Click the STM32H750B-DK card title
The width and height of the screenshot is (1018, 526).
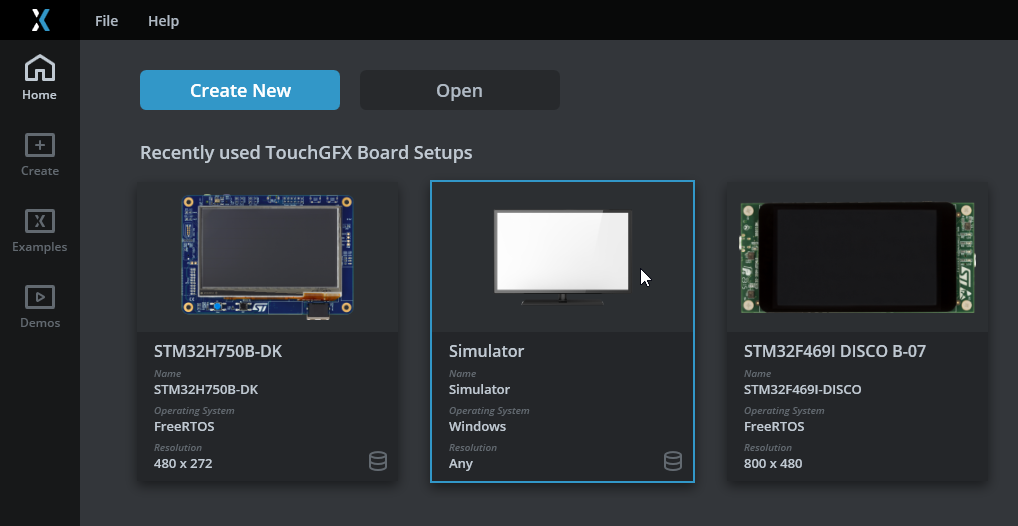[217, 351]
